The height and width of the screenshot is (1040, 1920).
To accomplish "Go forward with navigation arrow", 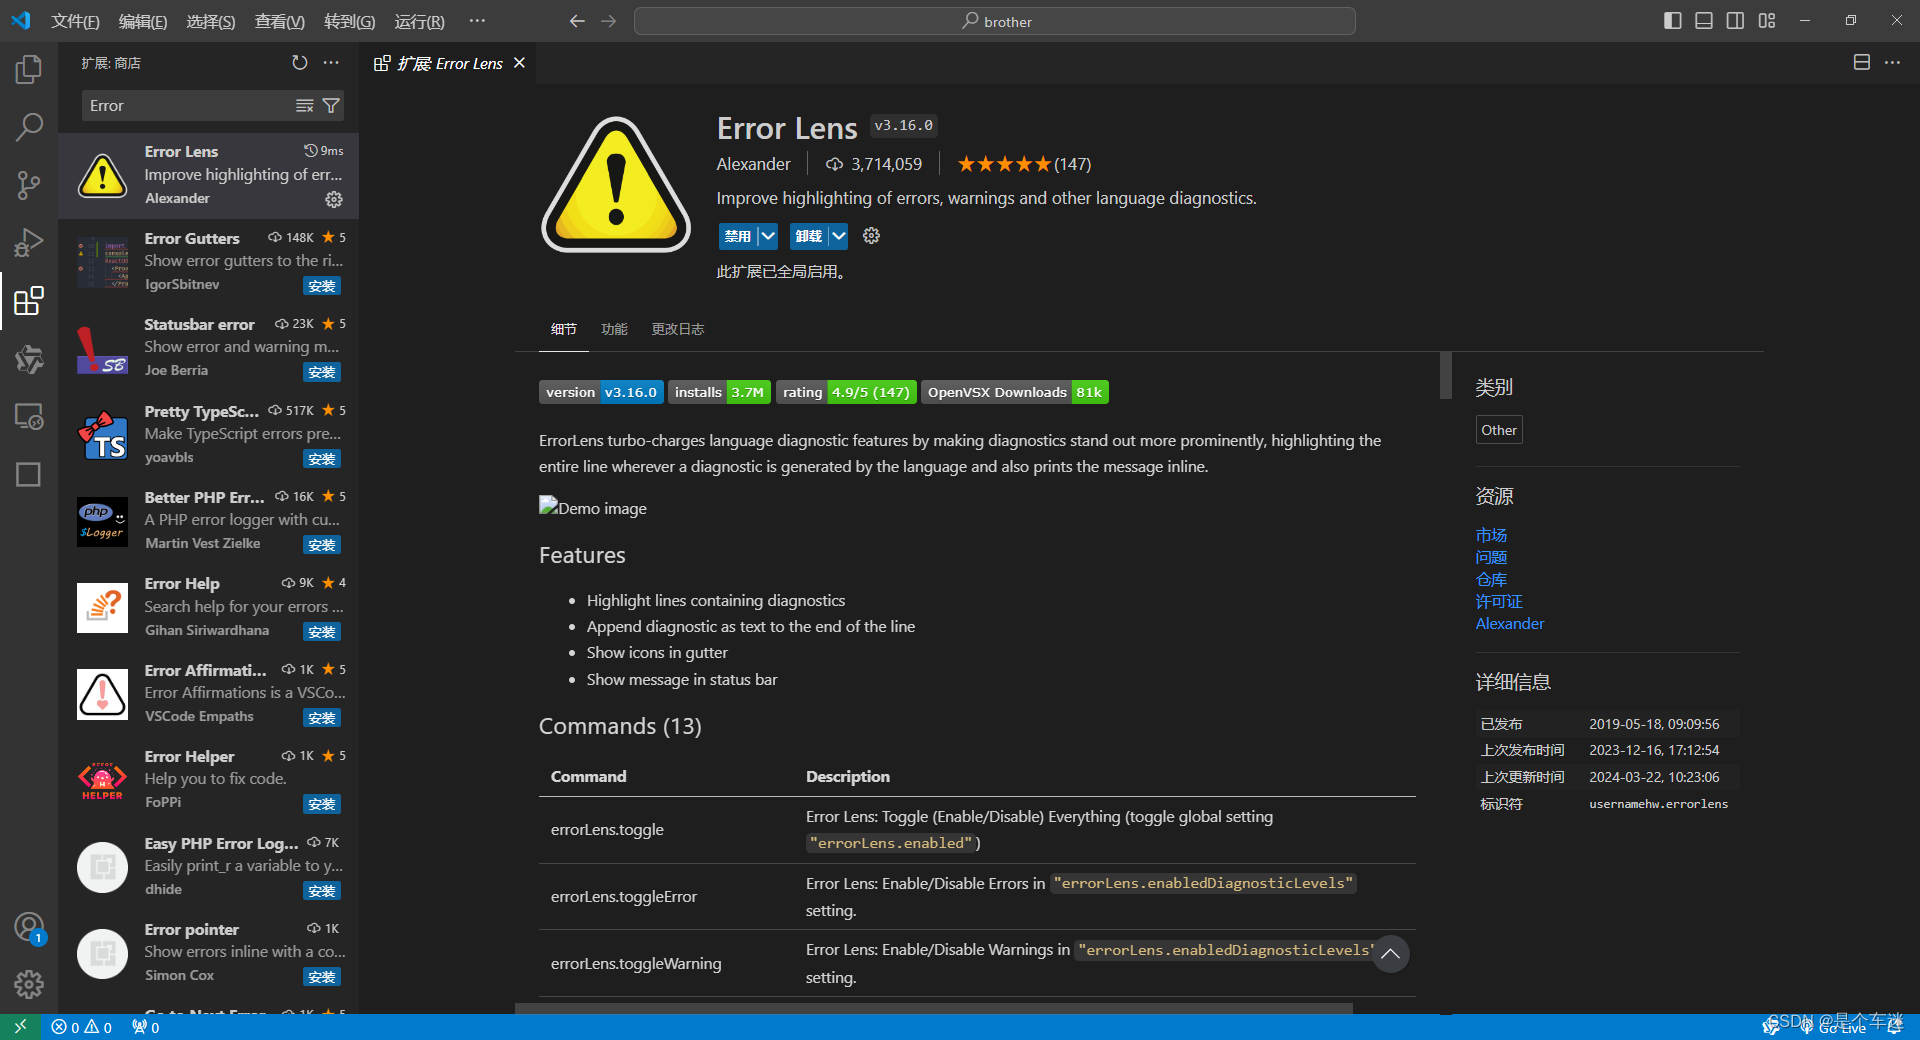I will click(x=609, y=21).
